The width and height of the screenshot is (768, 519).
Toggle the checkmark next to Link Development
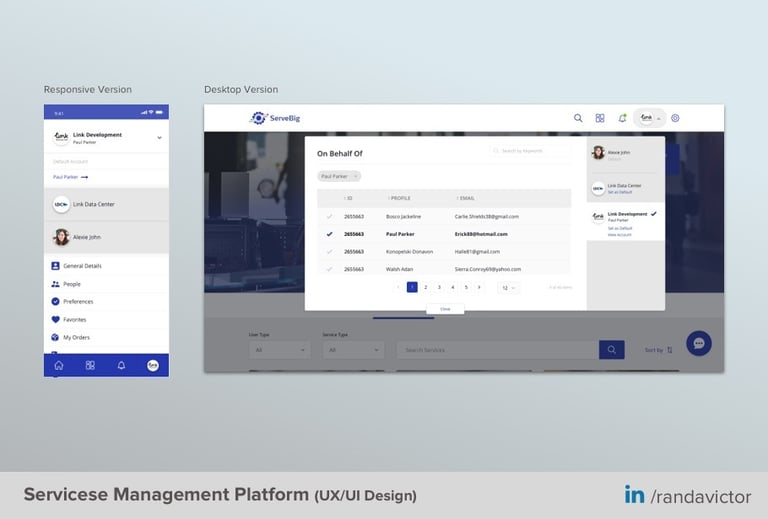[654, 214]
